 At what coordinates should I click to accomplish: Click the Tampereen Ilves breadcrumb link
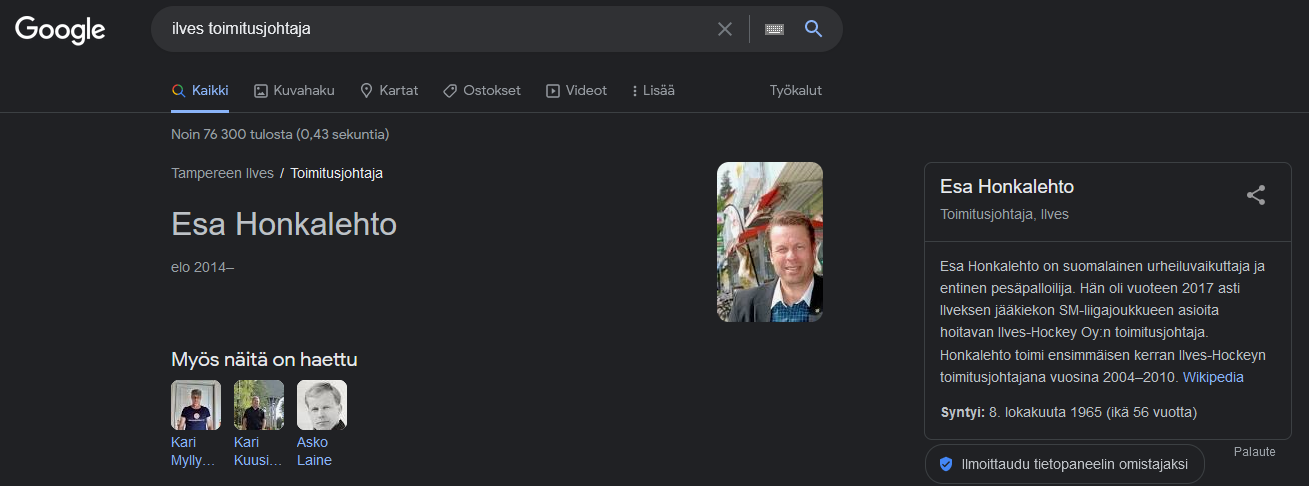pyautogui.click(x=222, y=173)
